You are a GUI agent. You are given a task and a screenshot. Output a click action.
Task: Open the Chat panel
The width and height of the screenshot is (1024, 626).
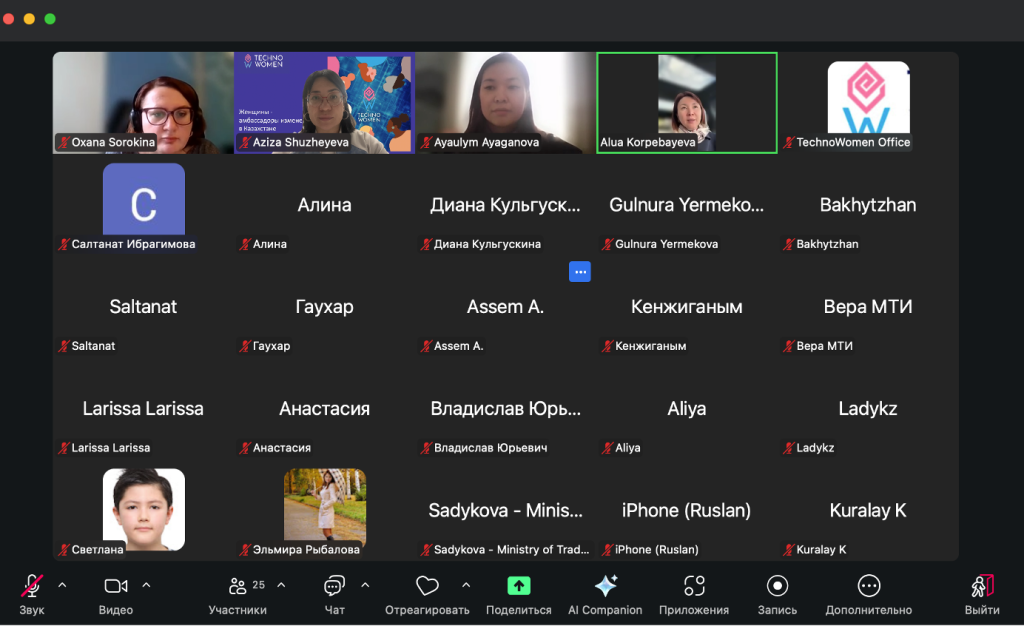tap(334, 586)
